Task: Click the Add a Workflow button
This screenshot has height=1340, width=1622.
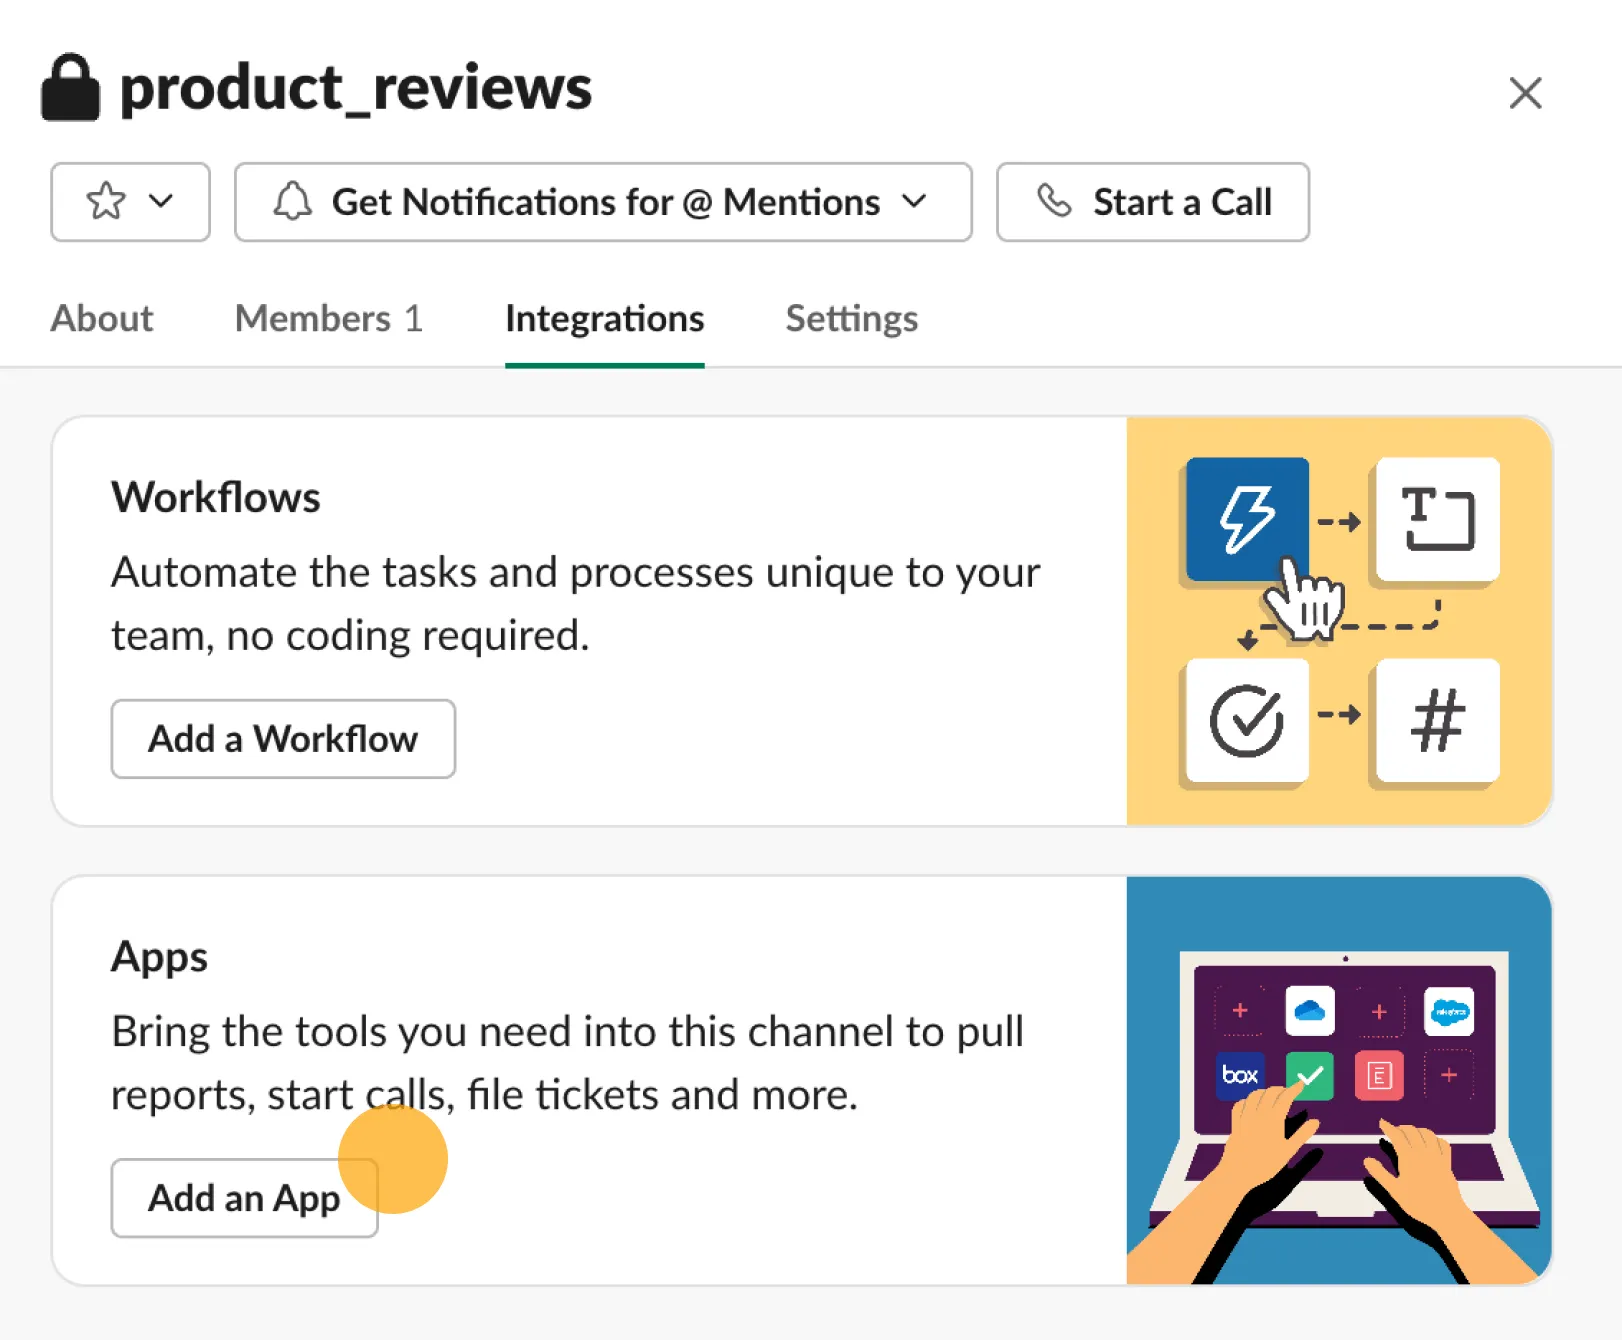Action: pyautogui.click(x=283, y=739)
